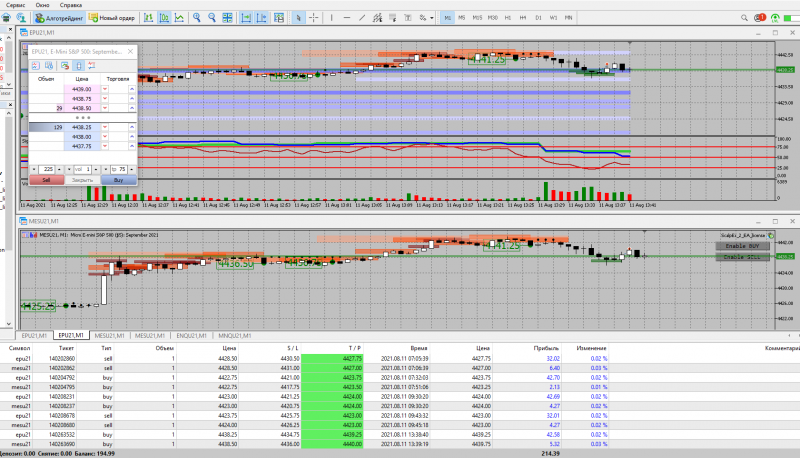Switch to the MNQU21,M1 chart tab
800x458 pixels.
[x=233, y=336]
